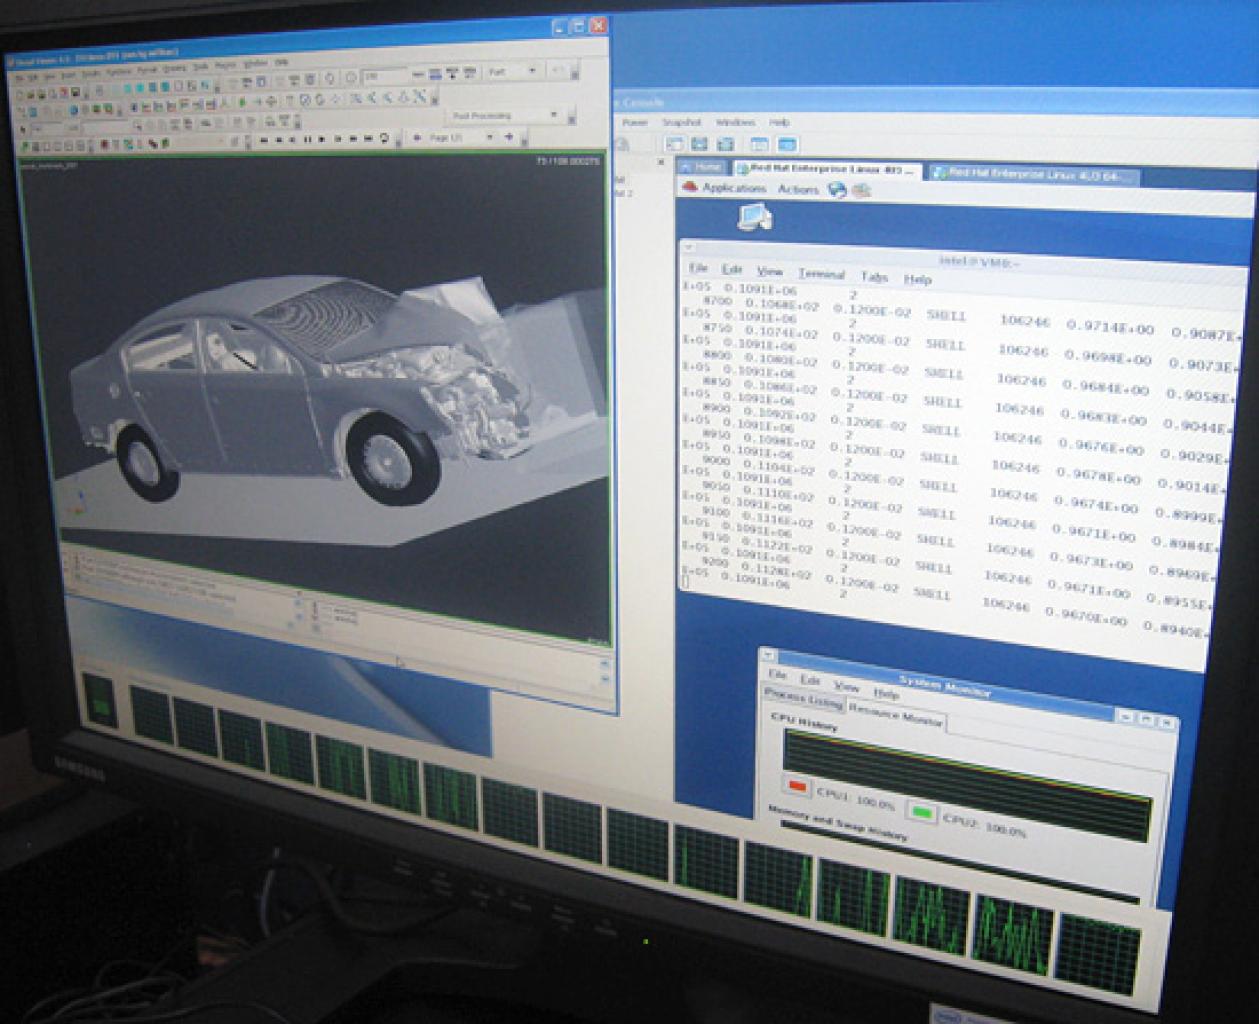The height and width of the screenshot is (1024, 1259).
Task: Open Edit menu in the terminal window
Action: click(x=732, y=270)
